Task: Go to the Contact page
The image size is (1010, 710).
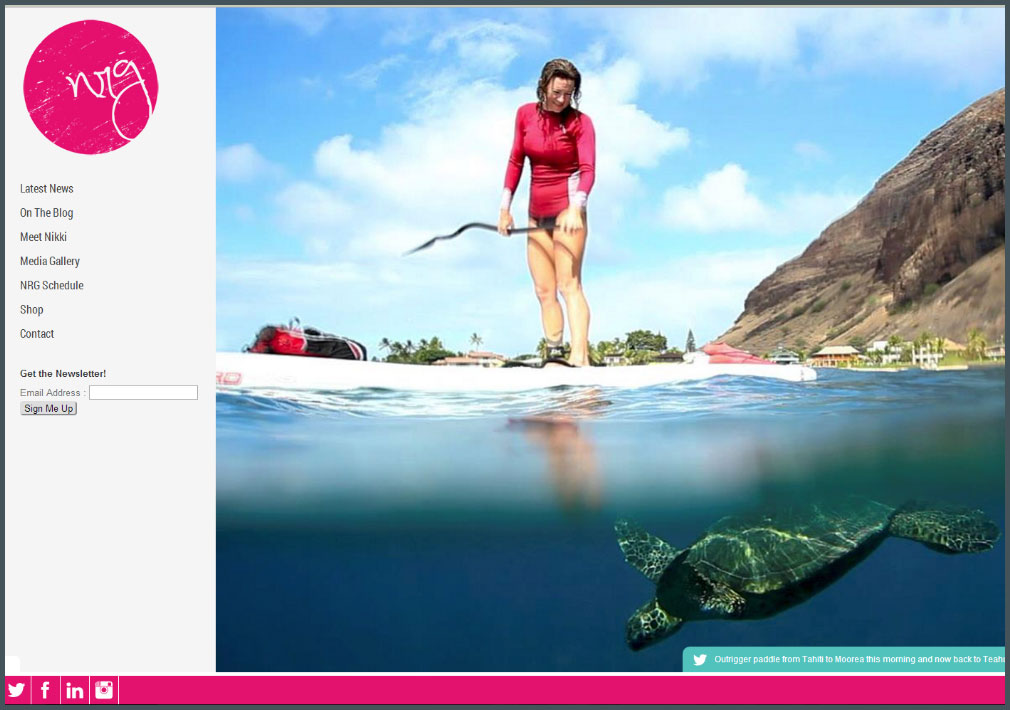Action: point(37,334)
